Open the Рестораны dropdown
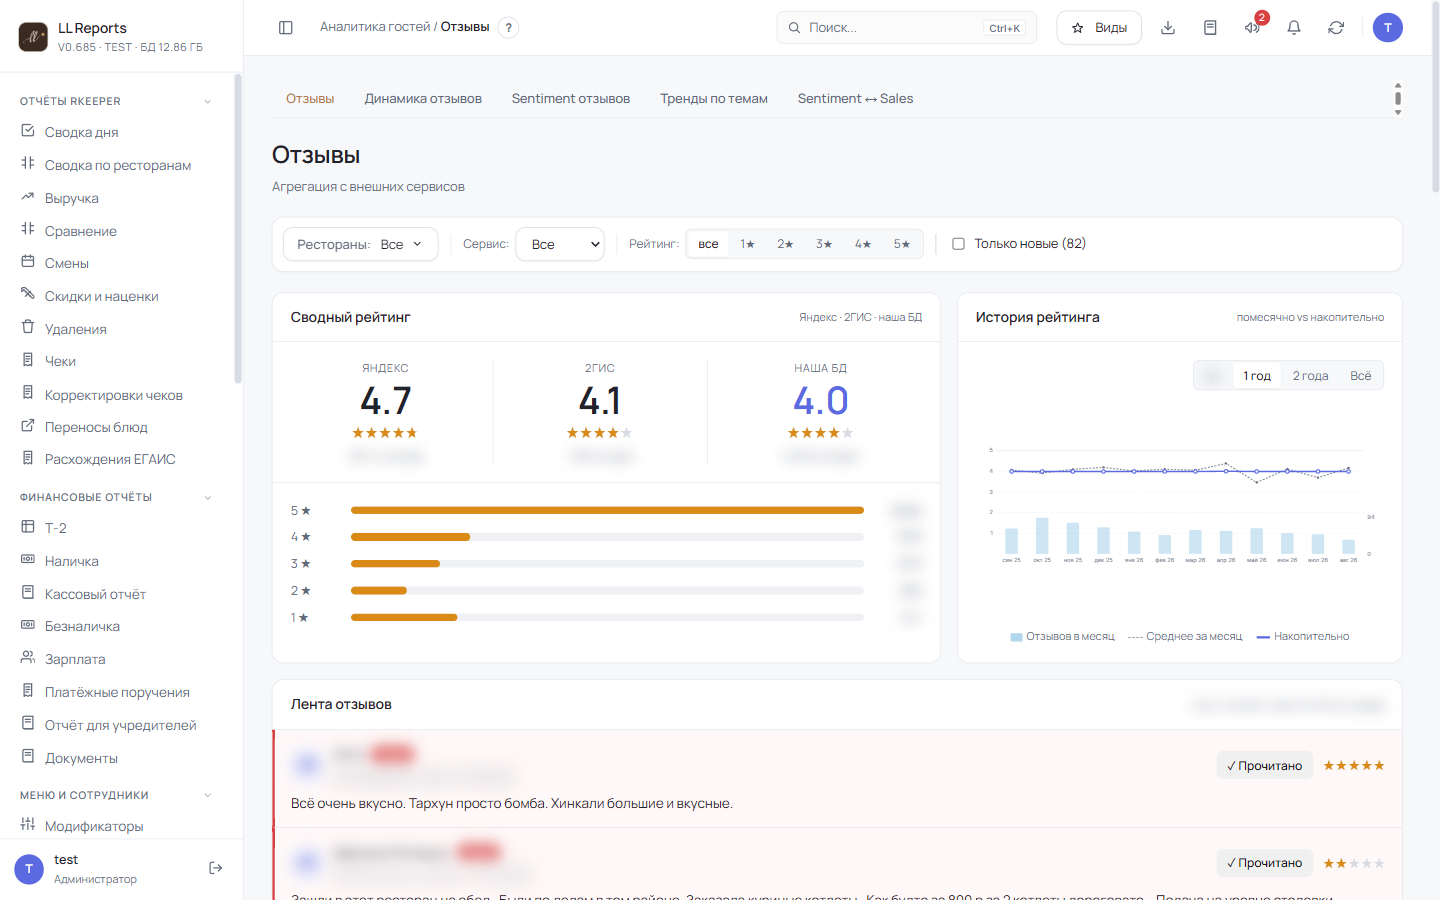Screen dimensions: 1440x900 (361, 244)
